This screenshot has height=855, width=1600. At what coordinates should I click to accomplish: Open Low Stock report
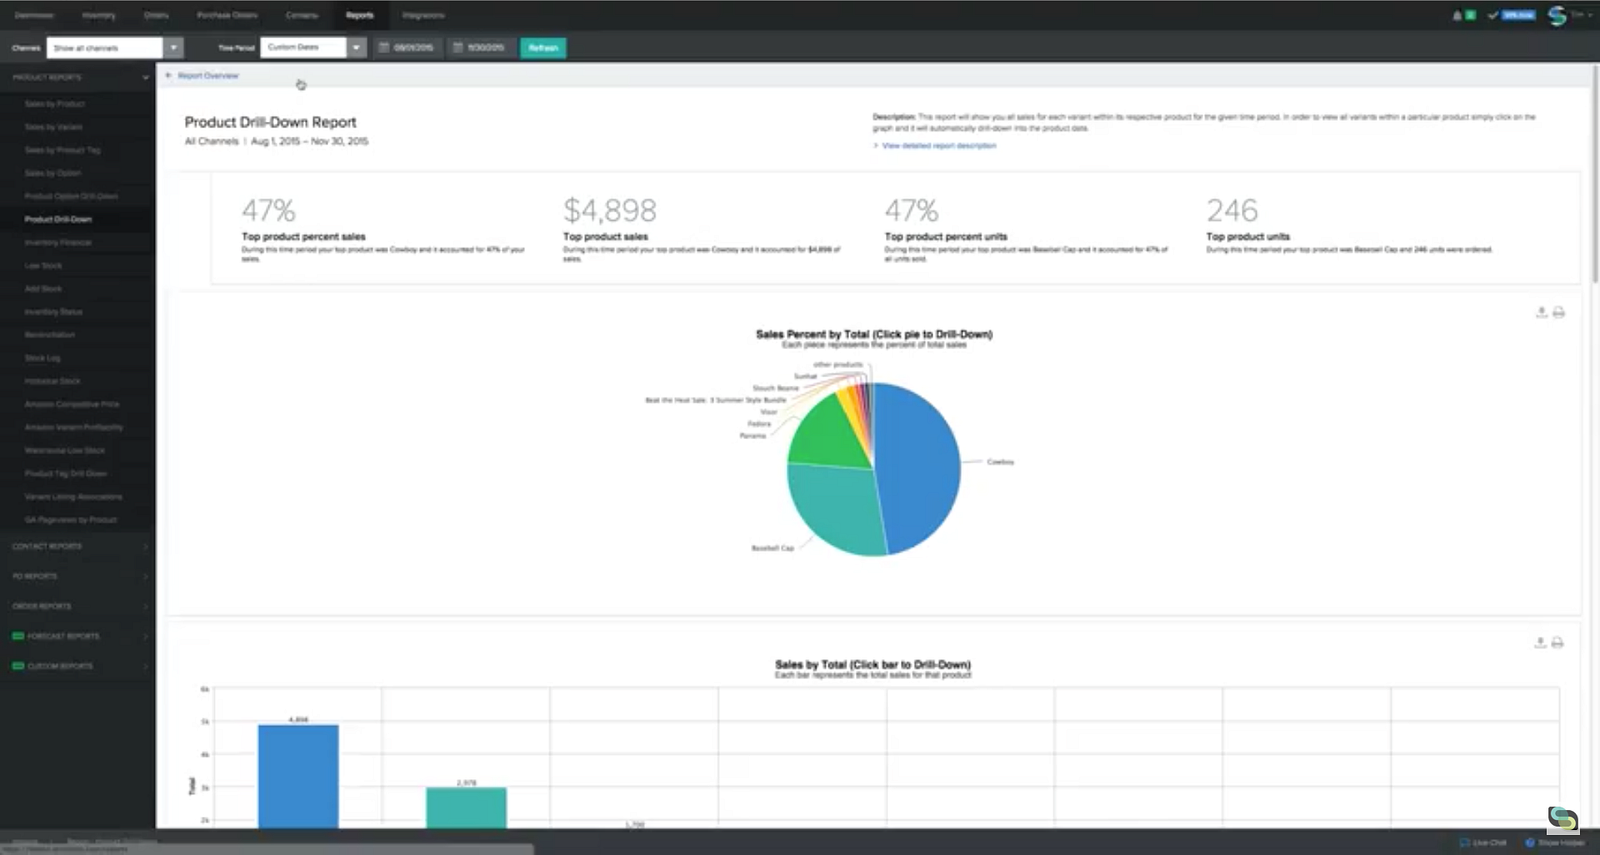click(43, 265)
